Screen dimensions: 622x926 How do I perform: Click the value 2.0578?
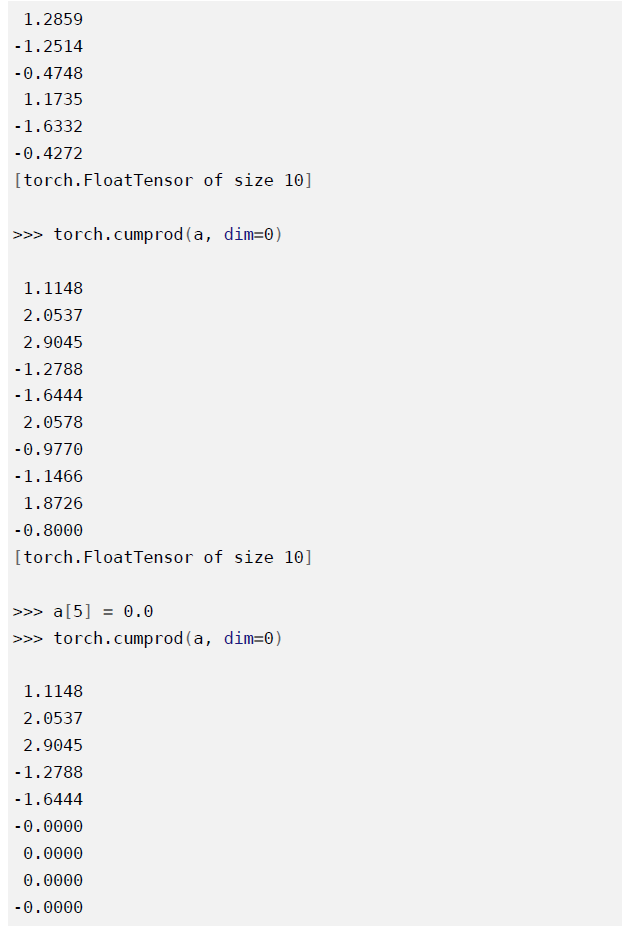point(53,422)
